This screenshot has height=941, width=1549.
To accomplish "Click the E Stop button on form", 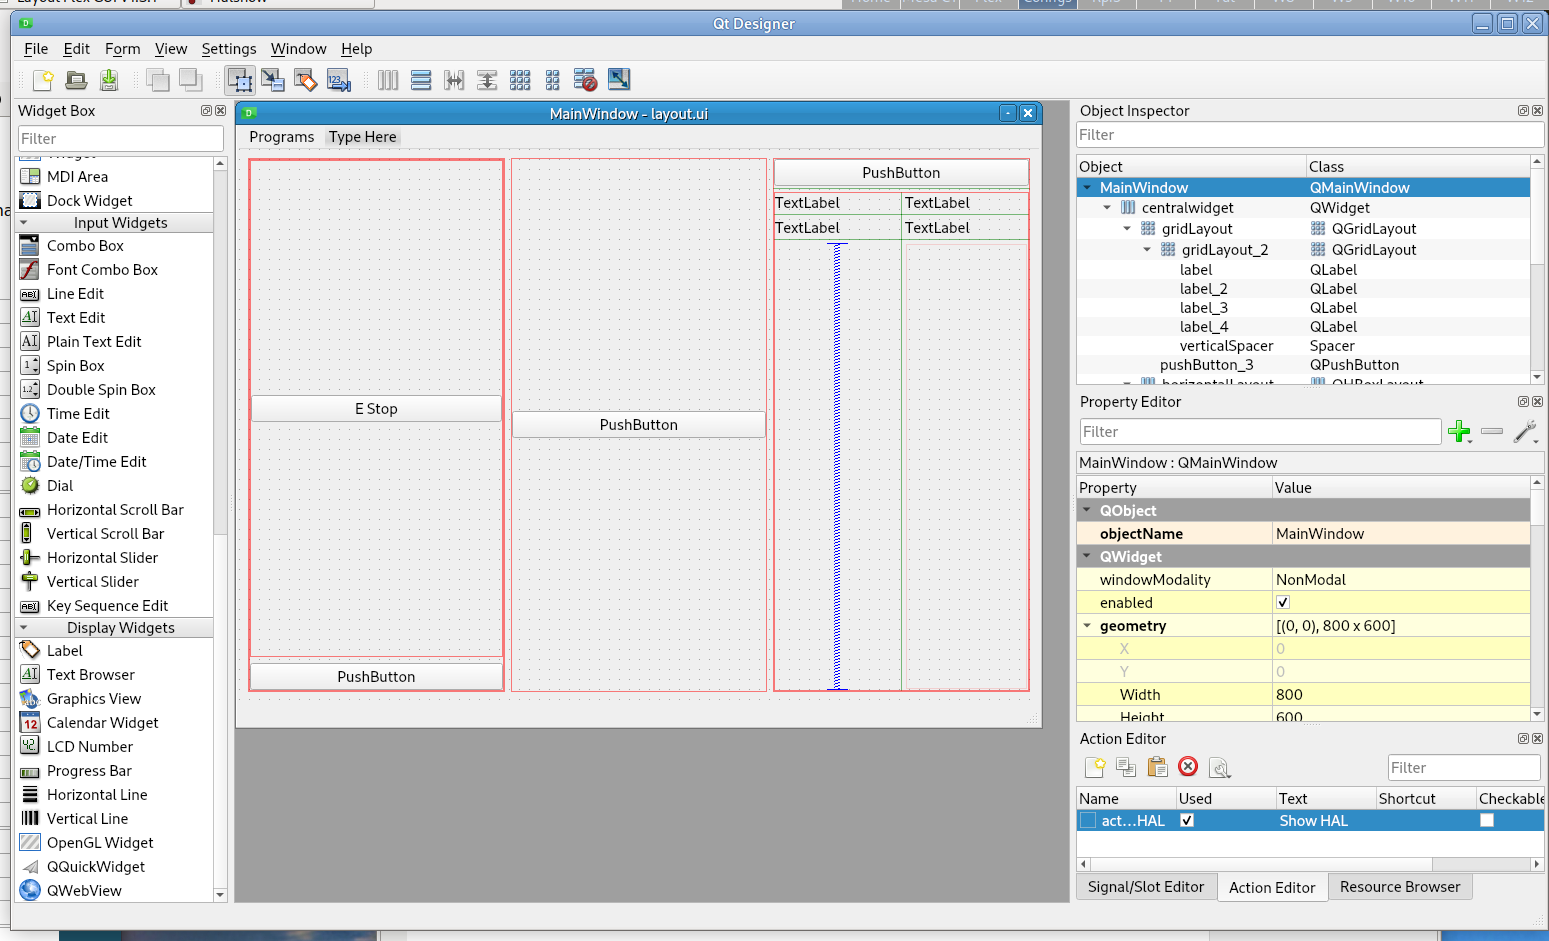I will pos(376,409).
